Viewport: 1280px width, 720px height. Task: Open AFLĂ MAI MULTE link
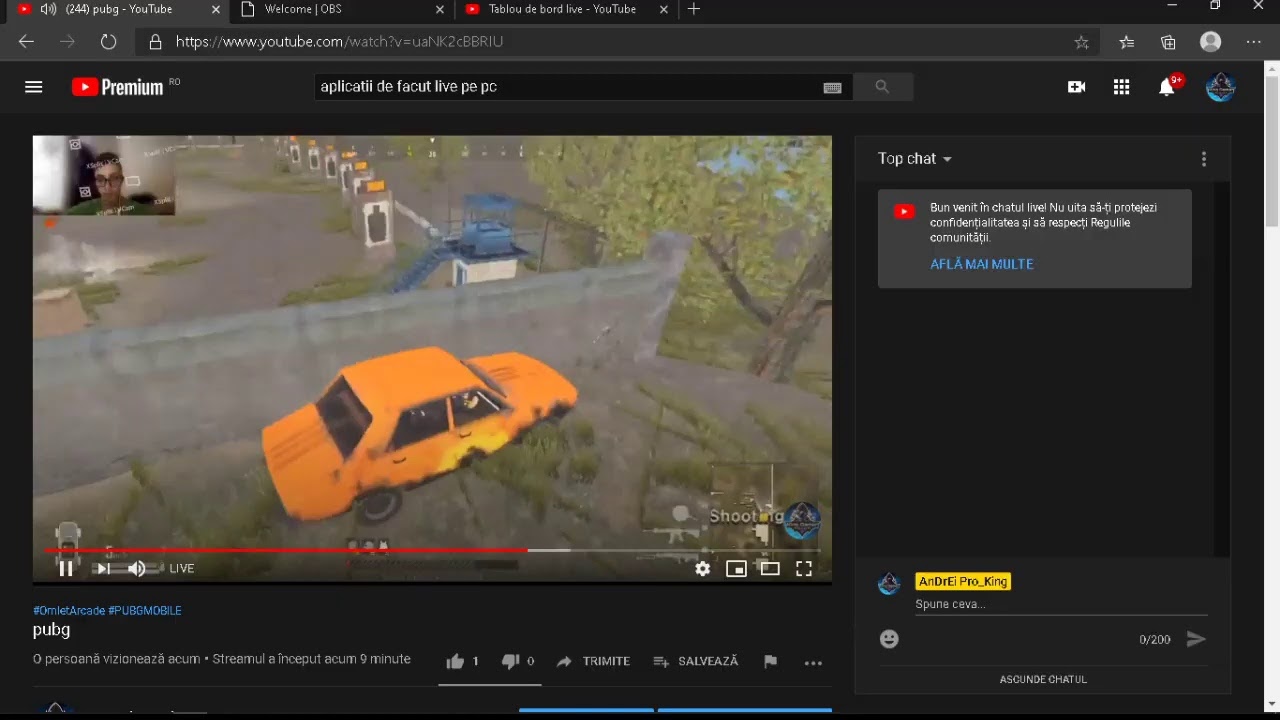[982, 264]
